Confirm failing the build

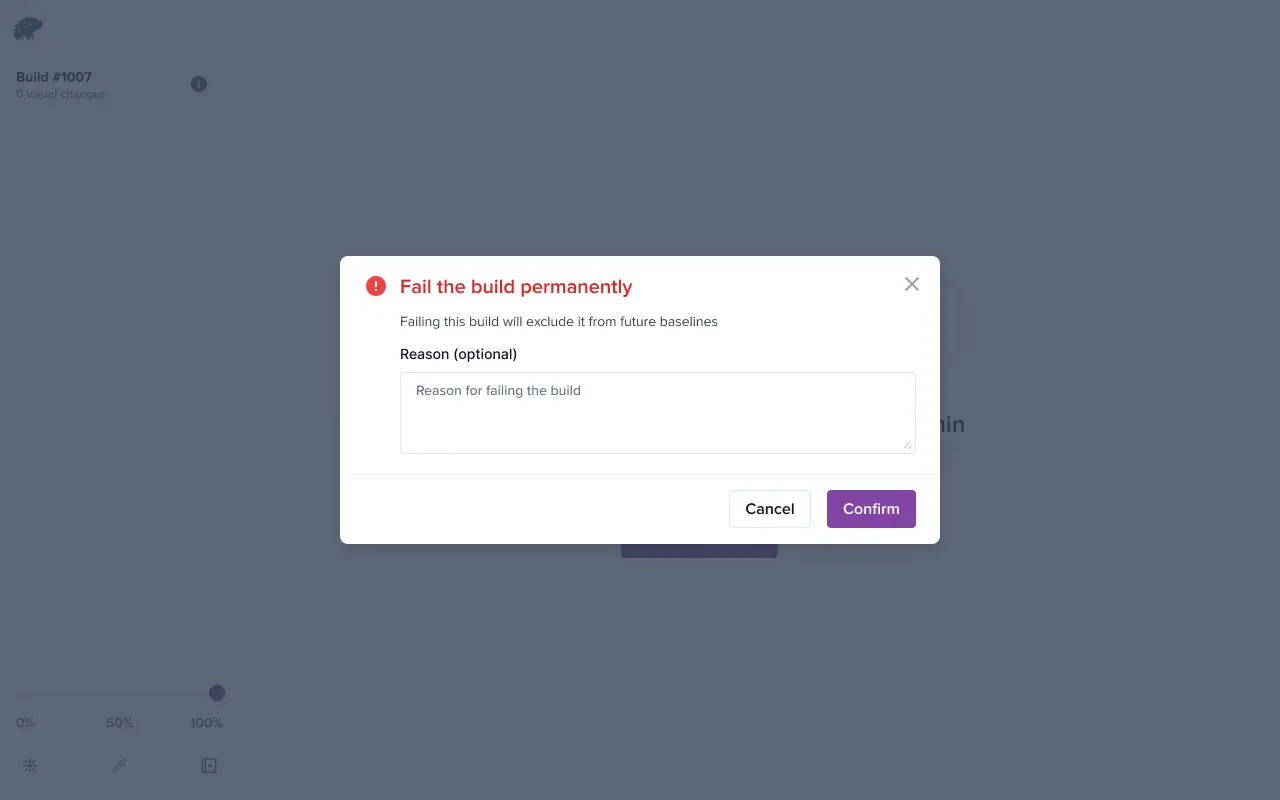[870, 509]
